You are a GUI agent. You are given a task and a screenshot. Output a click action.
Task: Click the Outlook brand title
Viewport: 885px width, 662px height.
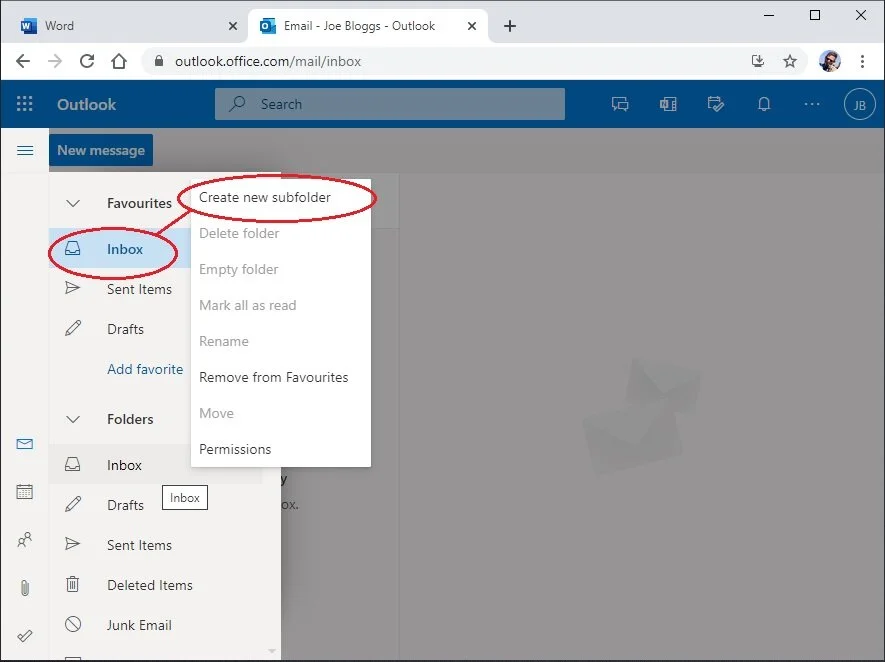pos(86,104)
